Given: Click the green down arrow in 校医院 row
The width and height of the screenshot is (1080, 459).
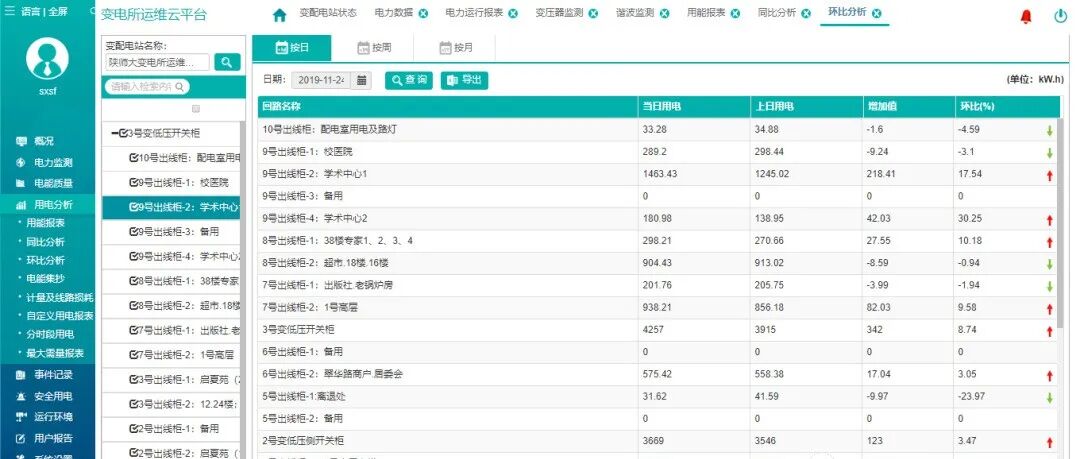Looking at the screenshot, I should (x=1050, y=153).
